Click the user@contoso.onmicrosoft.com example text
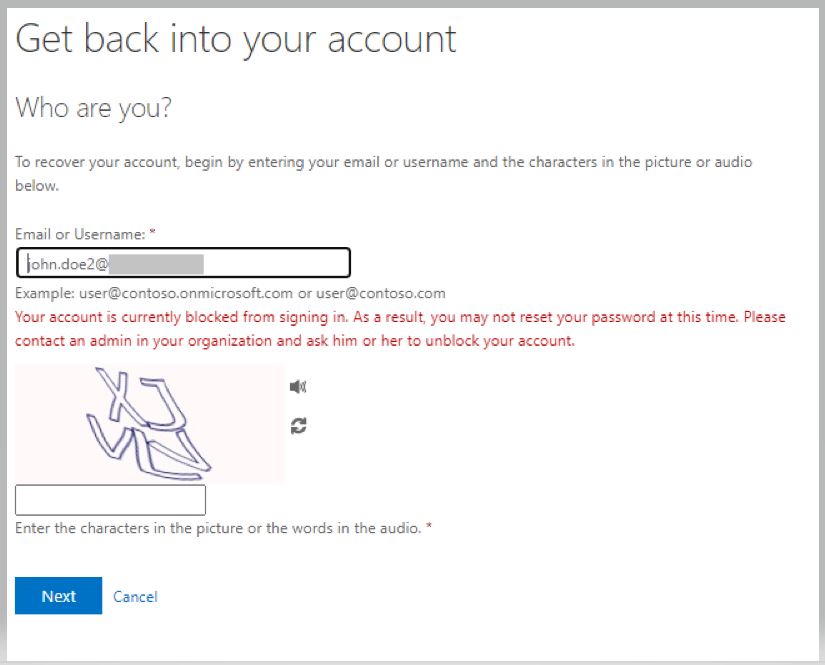Screen dimensions: 825x665 point(186,293)
